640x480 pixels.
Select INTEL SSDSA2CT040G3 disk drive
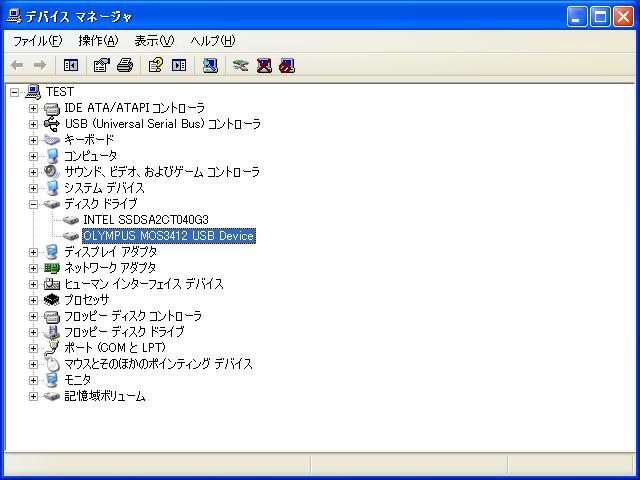146,220
